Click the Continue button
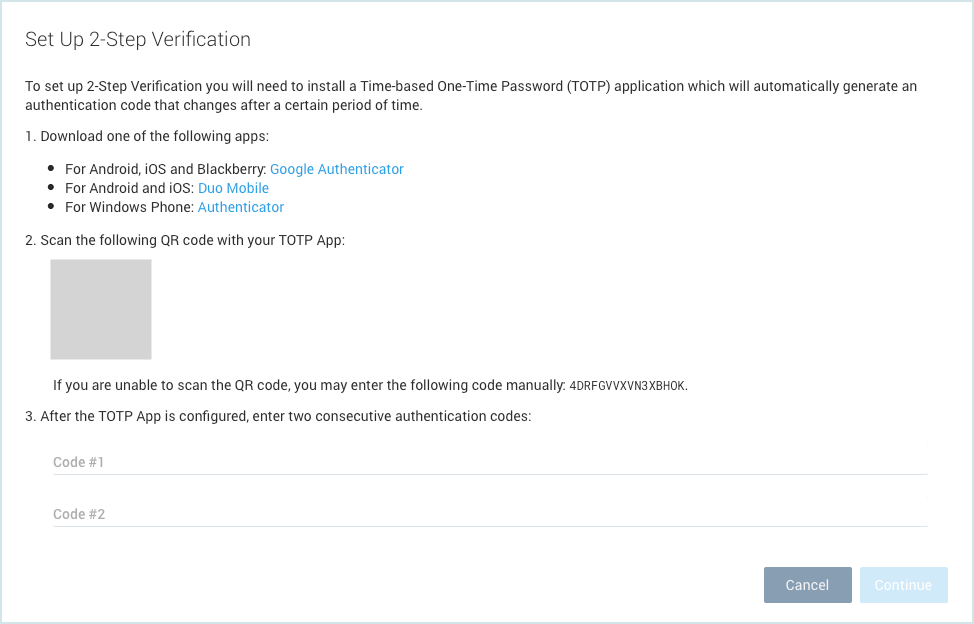 point(903,585)
